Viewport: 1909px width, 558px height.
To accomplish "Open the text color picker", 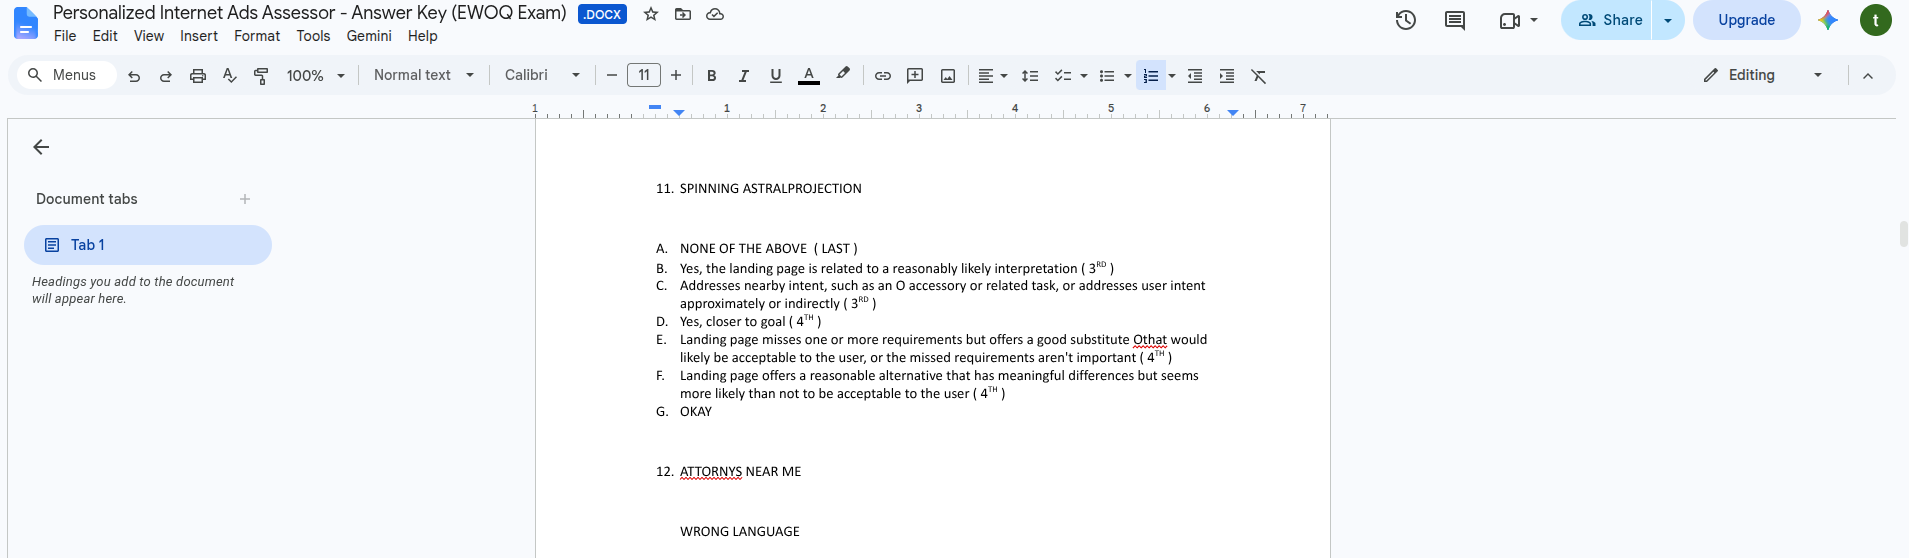I will pyautogui.click(x=809, y=76).
